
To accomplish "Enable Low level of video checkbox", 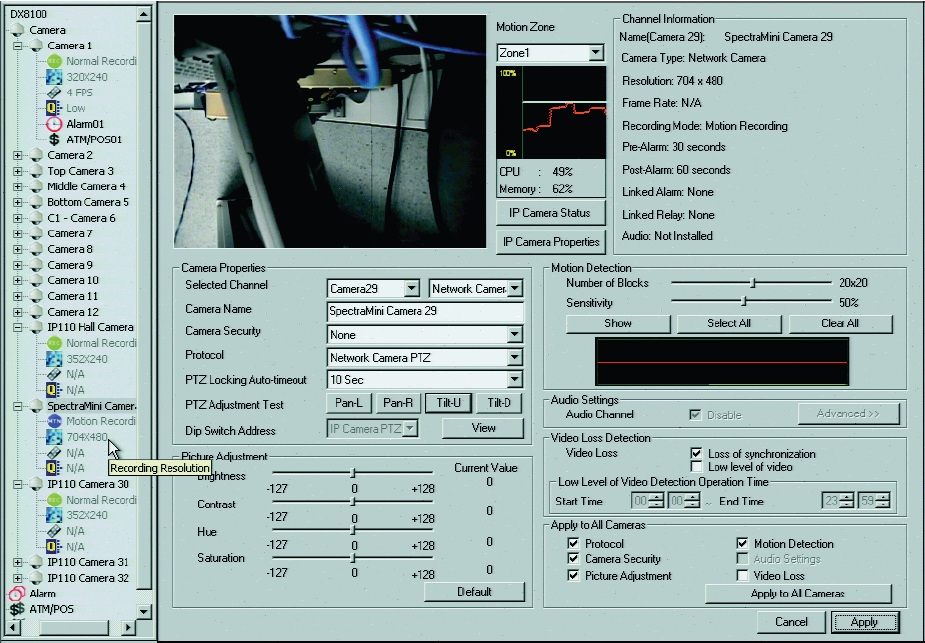I will [696, 467].
